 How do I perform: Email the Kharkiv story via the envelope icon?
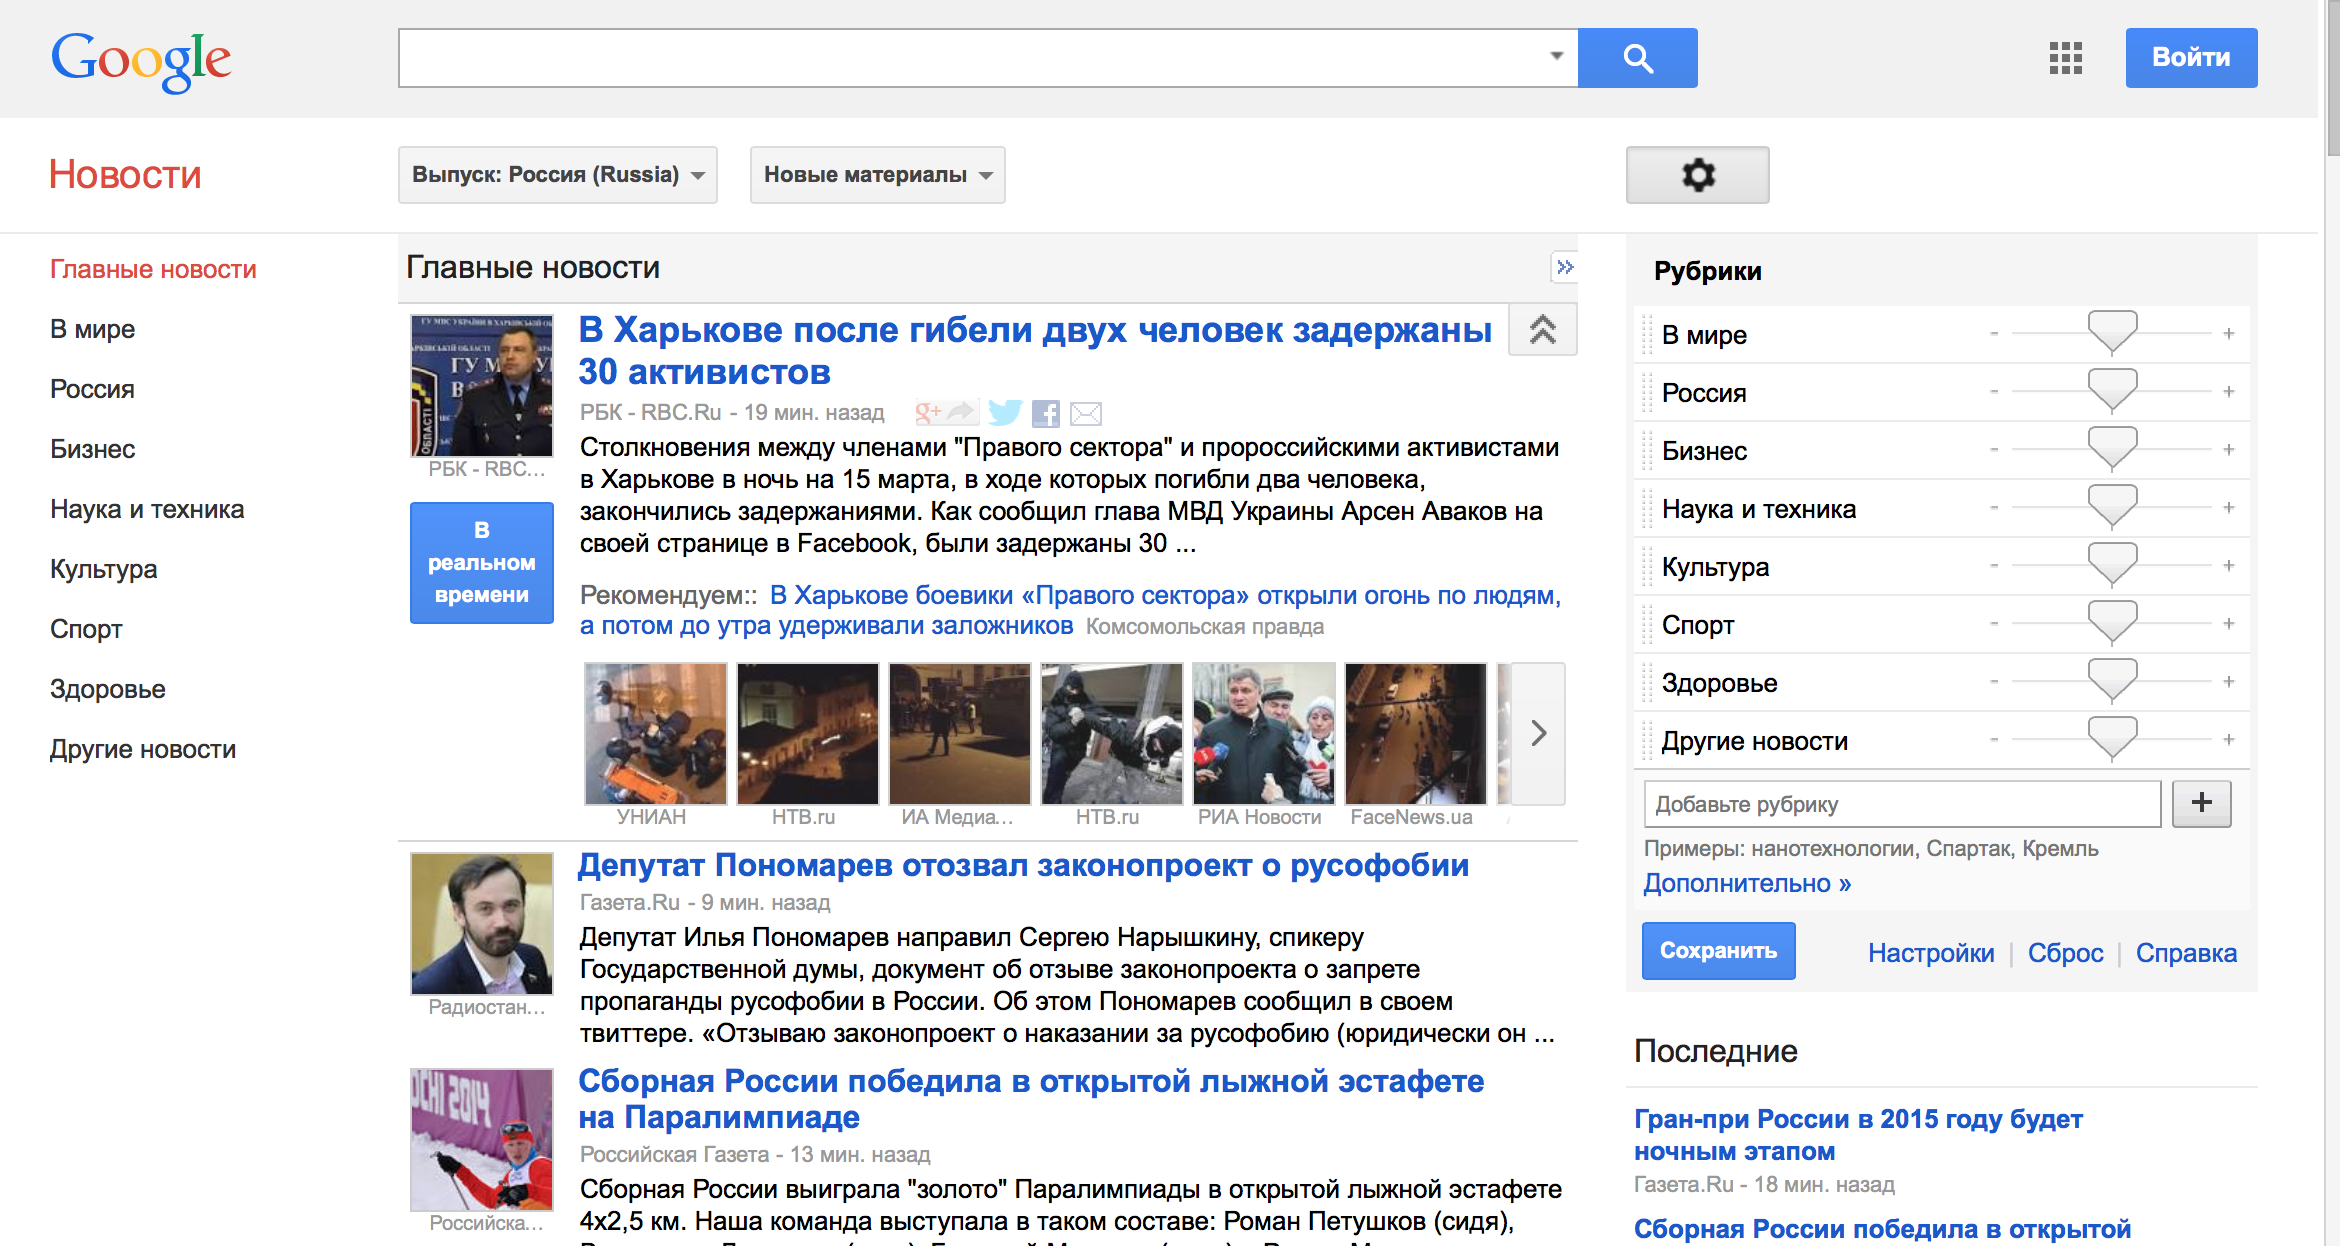(x=1086, y=413)
